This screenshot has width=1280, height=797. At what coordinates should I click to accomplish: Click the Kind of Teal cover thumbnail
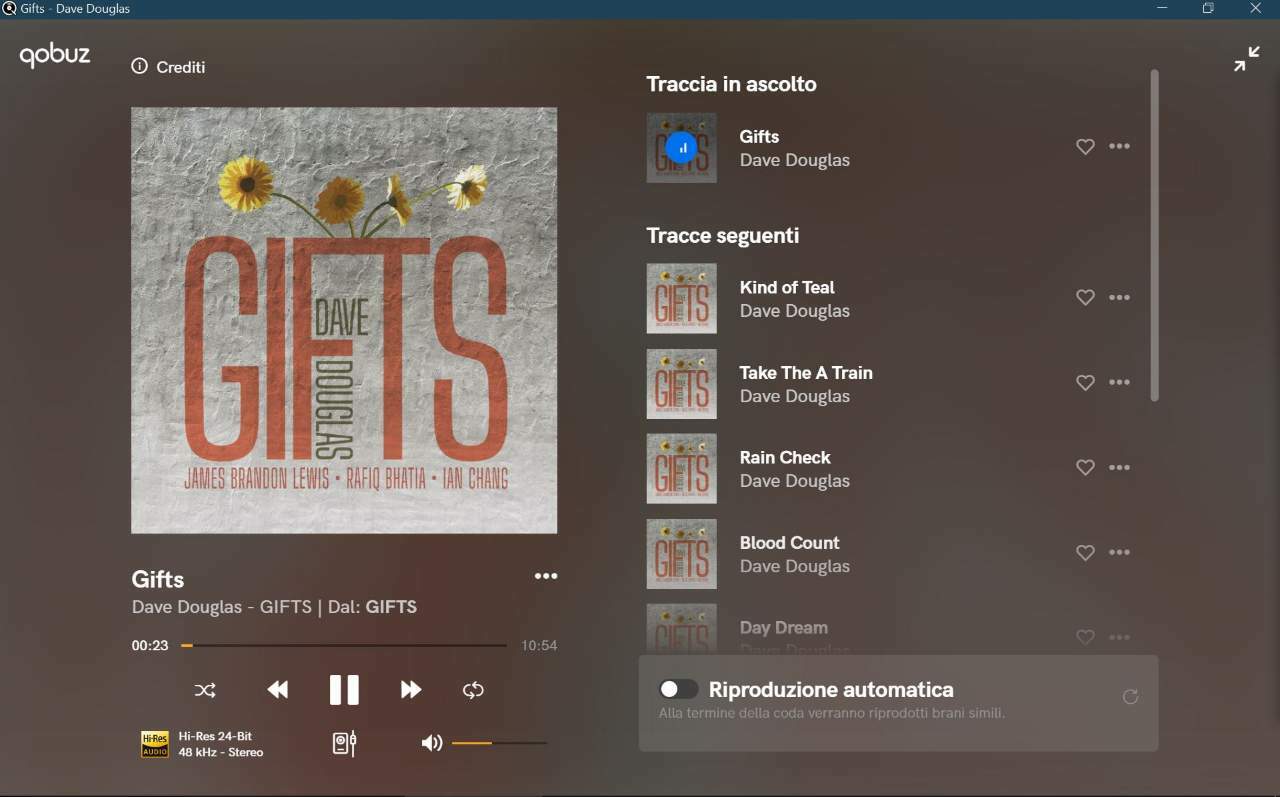point(681,298)
